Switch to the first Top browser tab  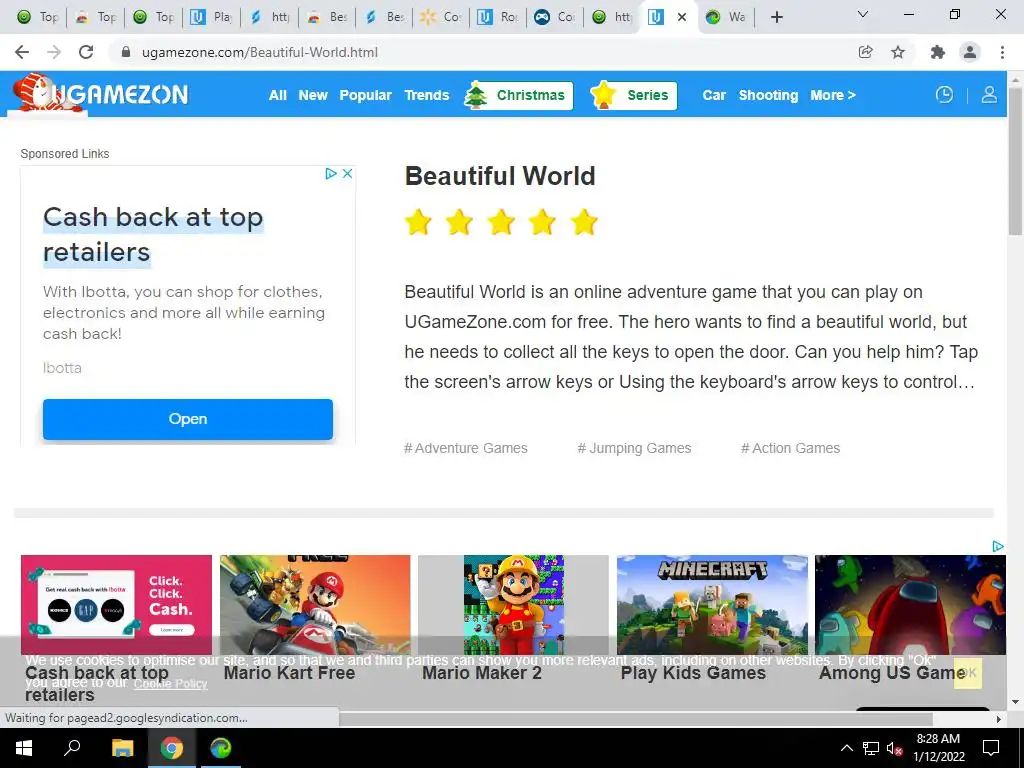click(x=37, y=17)
